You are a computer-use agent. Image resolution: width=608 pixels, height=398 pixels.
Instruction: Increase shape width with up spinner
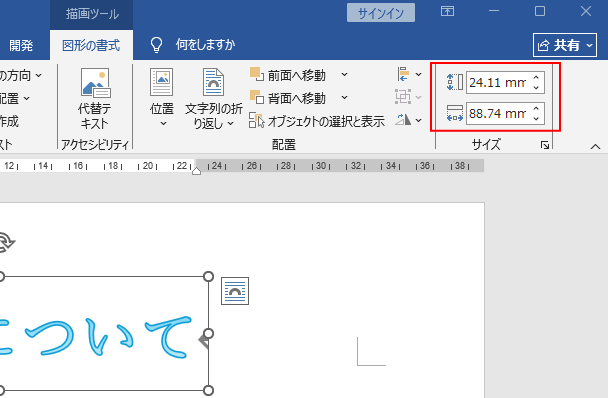[536, 109]
